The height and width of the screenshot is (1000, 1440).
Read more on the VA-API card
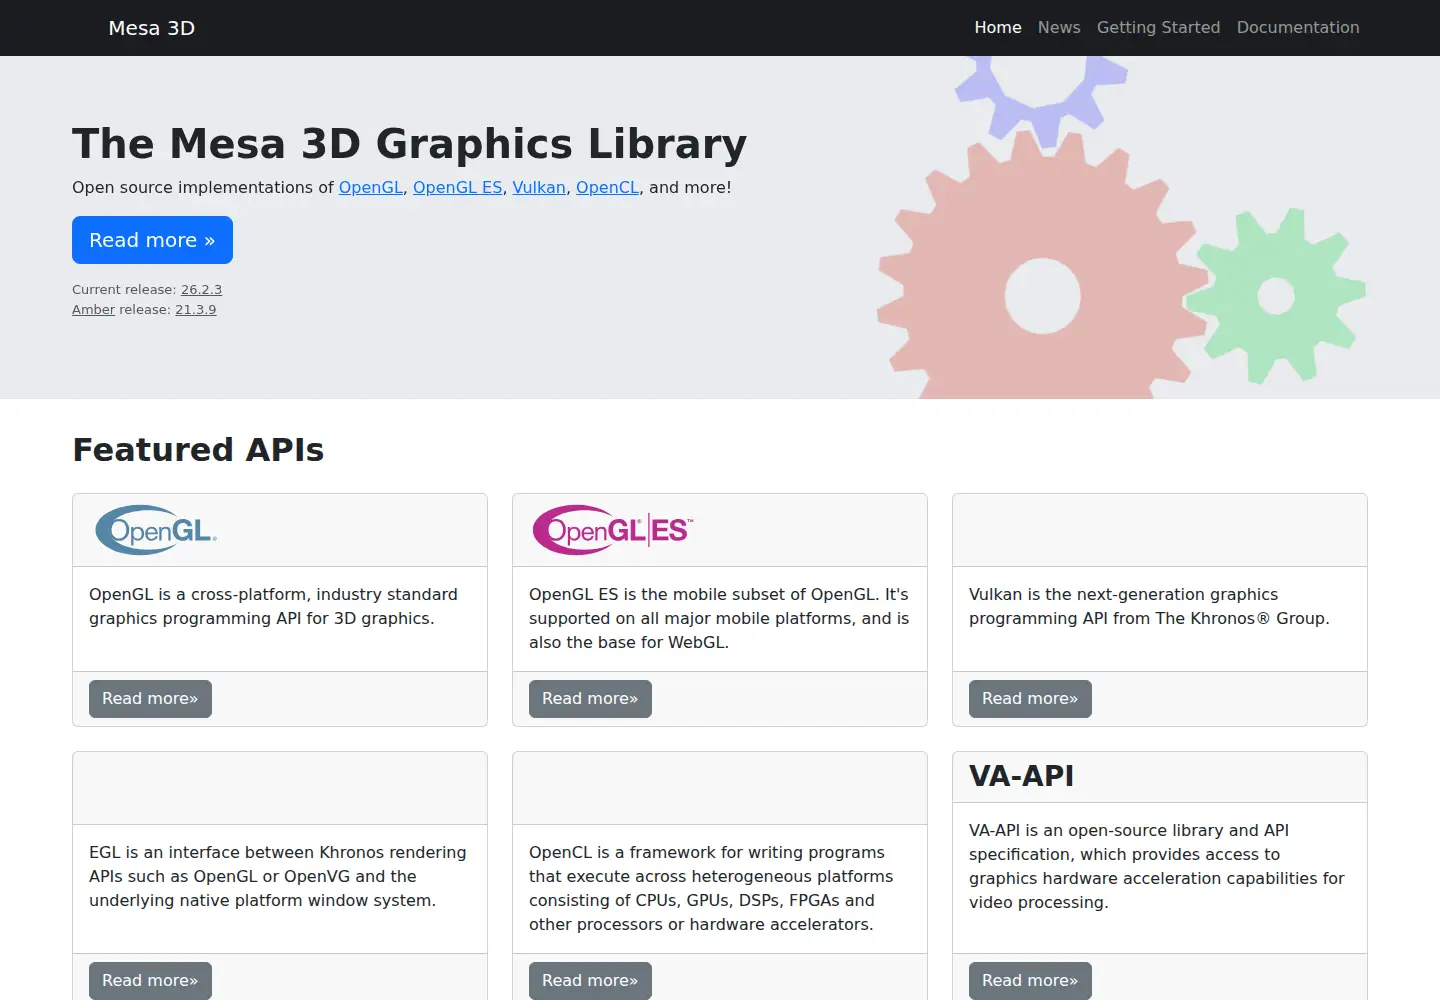coord(1030,981)
